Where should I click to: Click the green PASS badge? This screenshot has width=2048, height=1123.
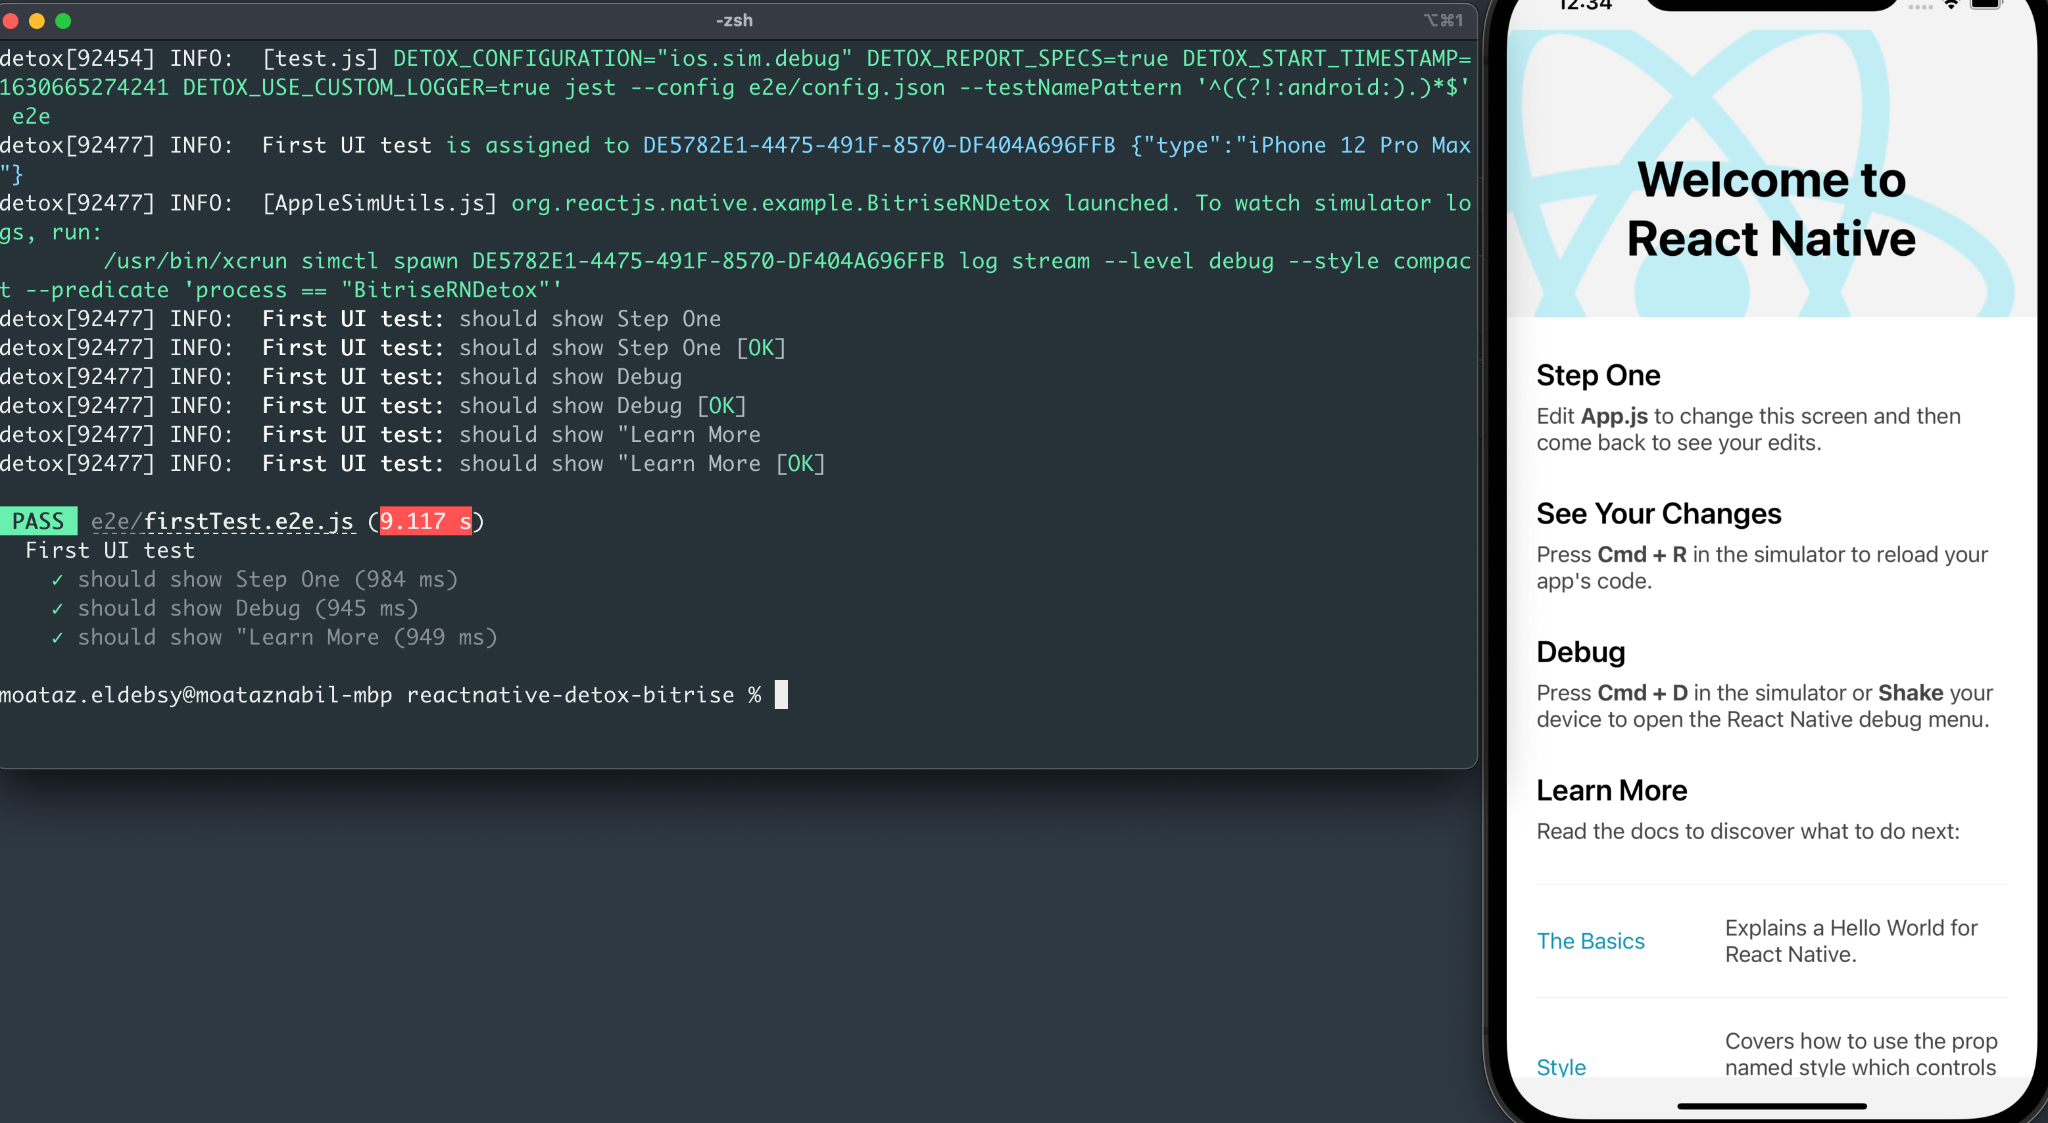38,521
